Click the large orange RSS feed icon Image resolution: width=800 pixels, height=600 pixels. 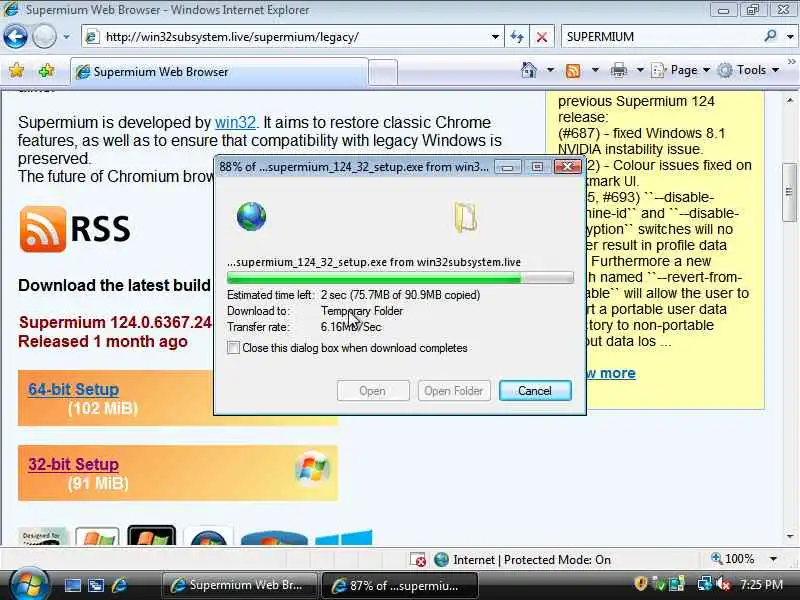coord(43,229)
